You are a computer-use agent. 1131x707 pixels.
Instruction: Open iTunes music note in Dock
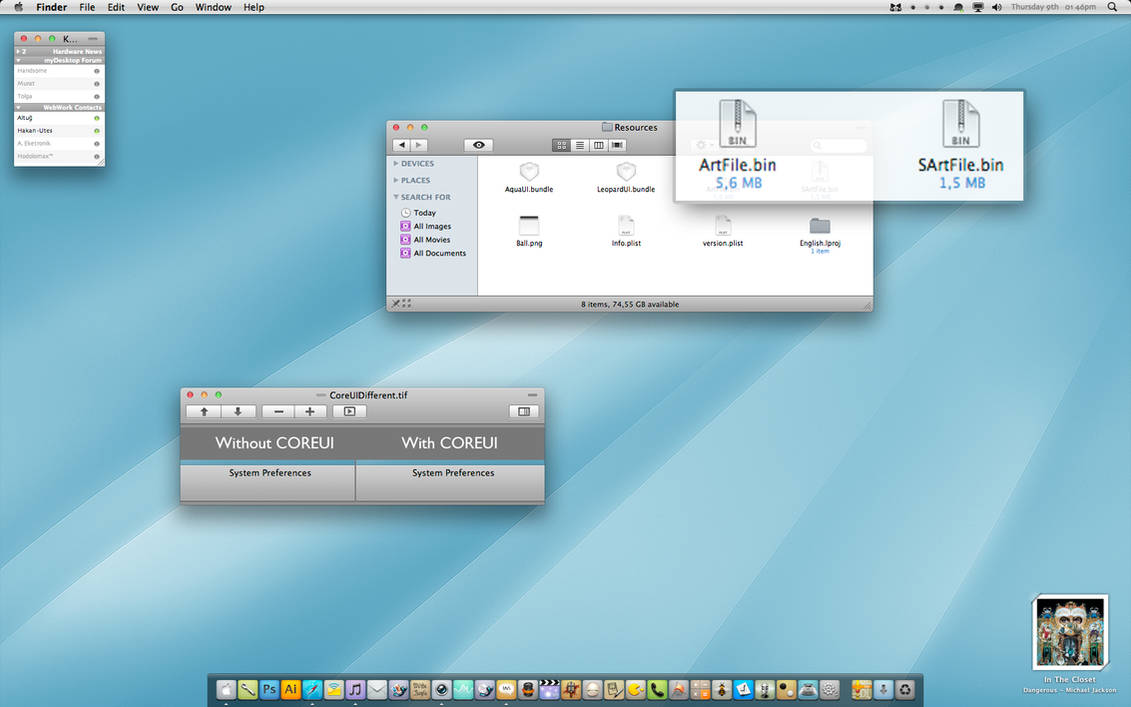[355, 690]
